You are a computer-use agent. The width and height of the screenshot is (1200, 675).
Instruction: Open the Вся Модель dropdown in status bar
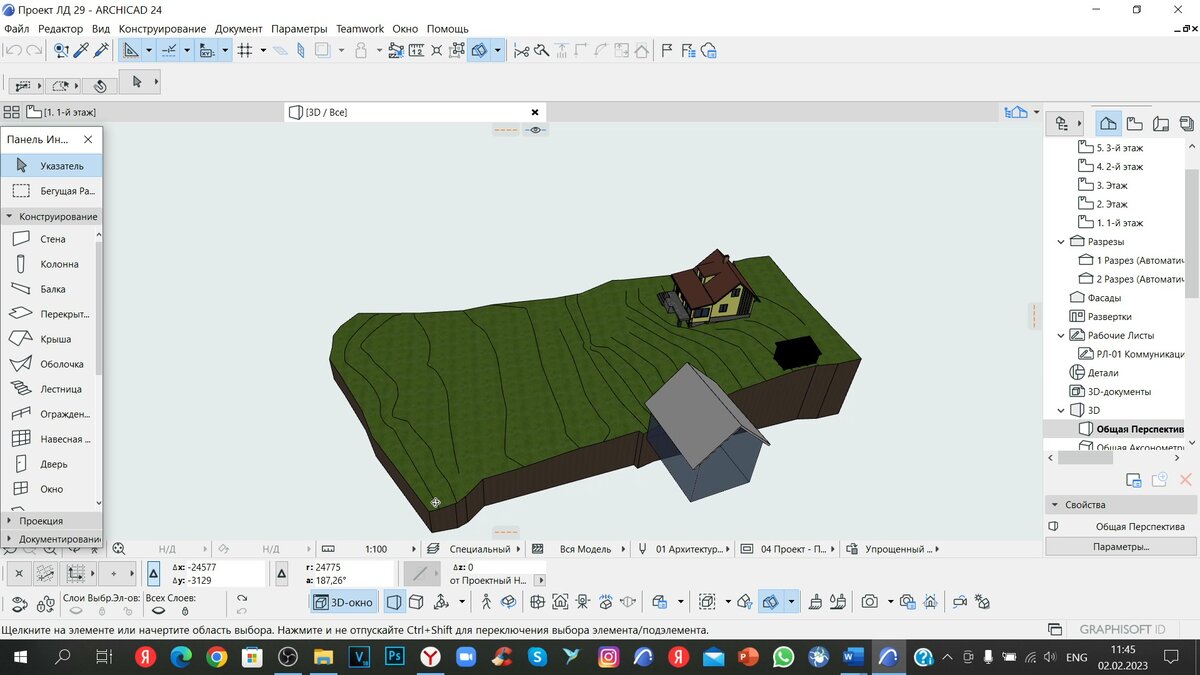coord(588,548)
